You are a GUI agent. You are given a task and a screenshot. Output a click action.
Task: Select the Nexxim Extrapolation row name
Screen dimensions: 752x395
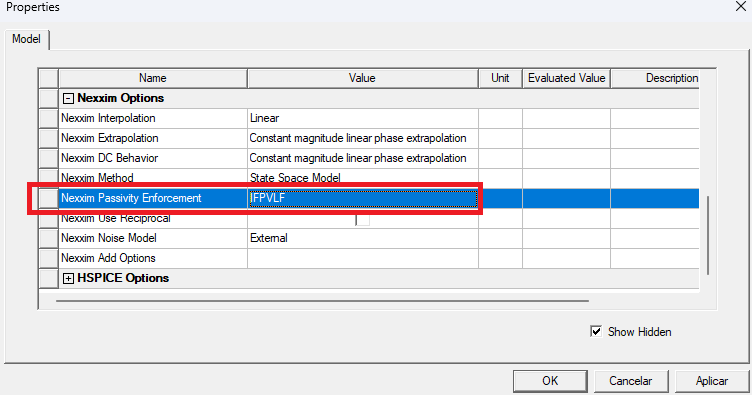pos(153,139)
